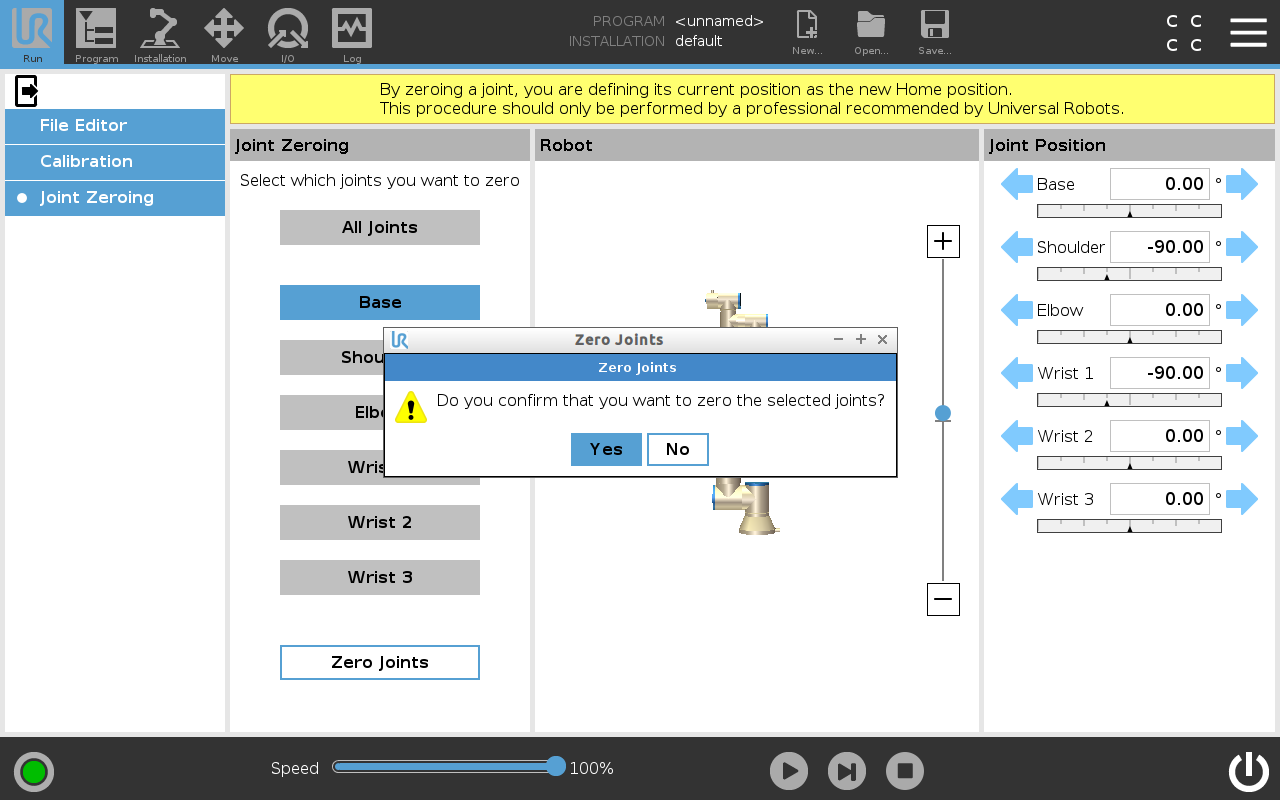1280x800 pixels.
Task: Increase Base joint with right arrow
Action: (x=1242, y=184)
